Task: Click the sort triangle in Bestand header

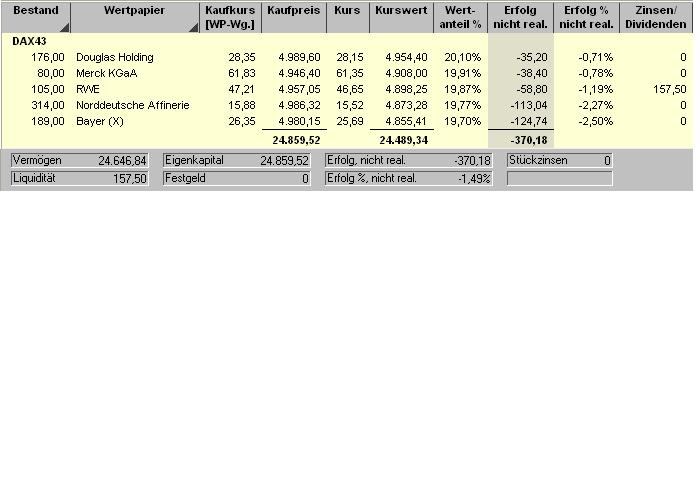Action: click(65, 28)
